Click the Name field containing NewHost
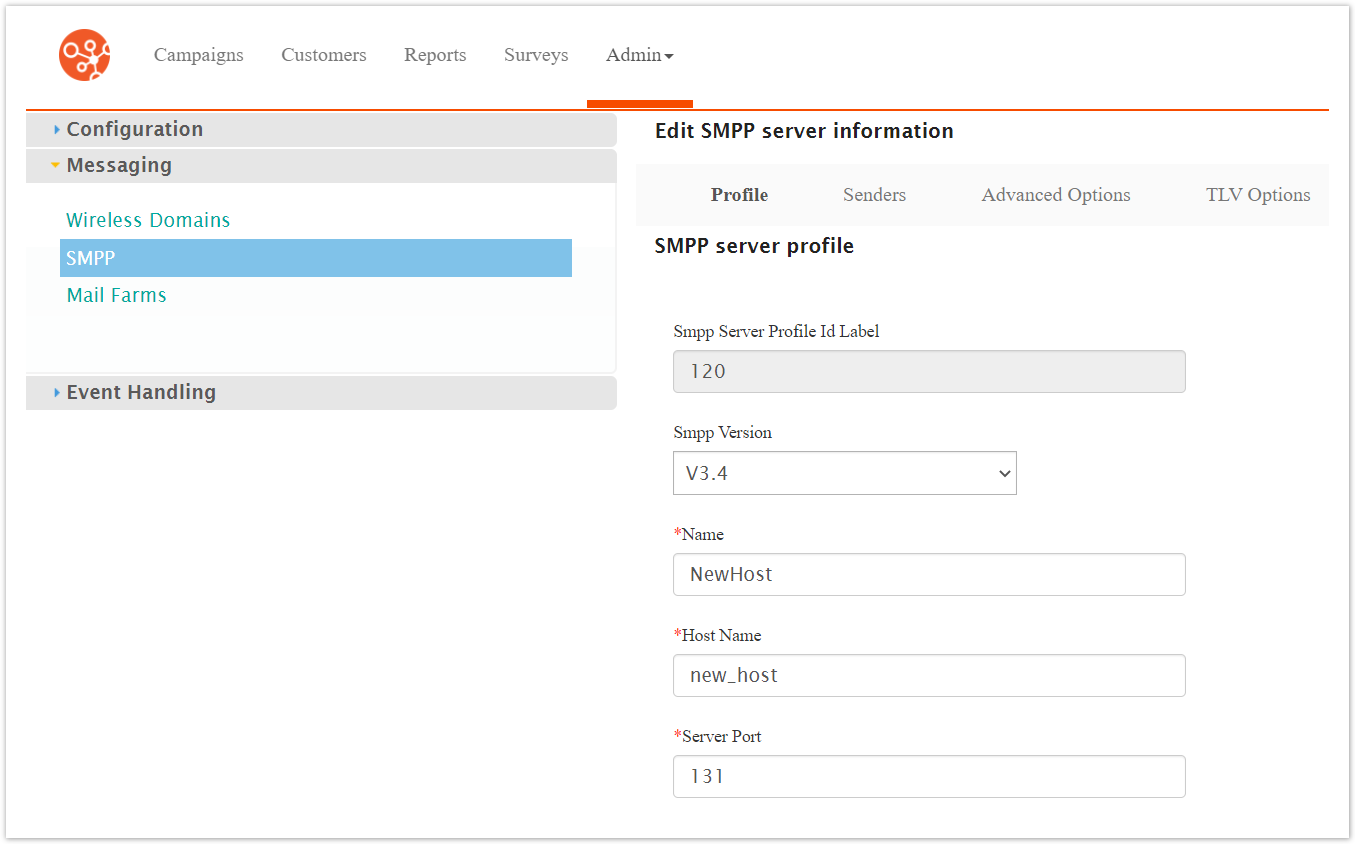 pyautogui.click(x=929, y=575)
